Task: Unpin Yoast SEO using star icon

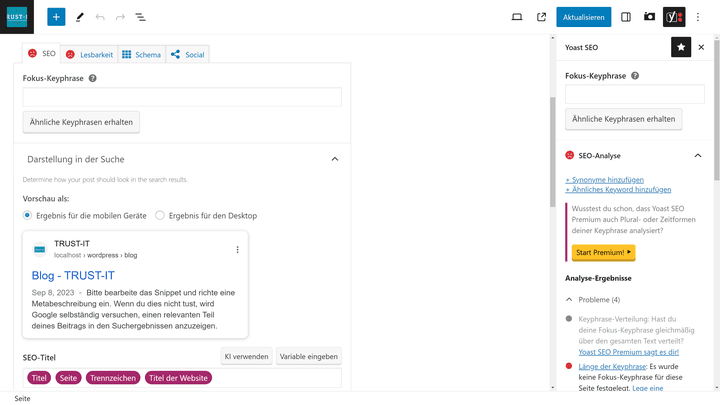Action: [681, 47]
